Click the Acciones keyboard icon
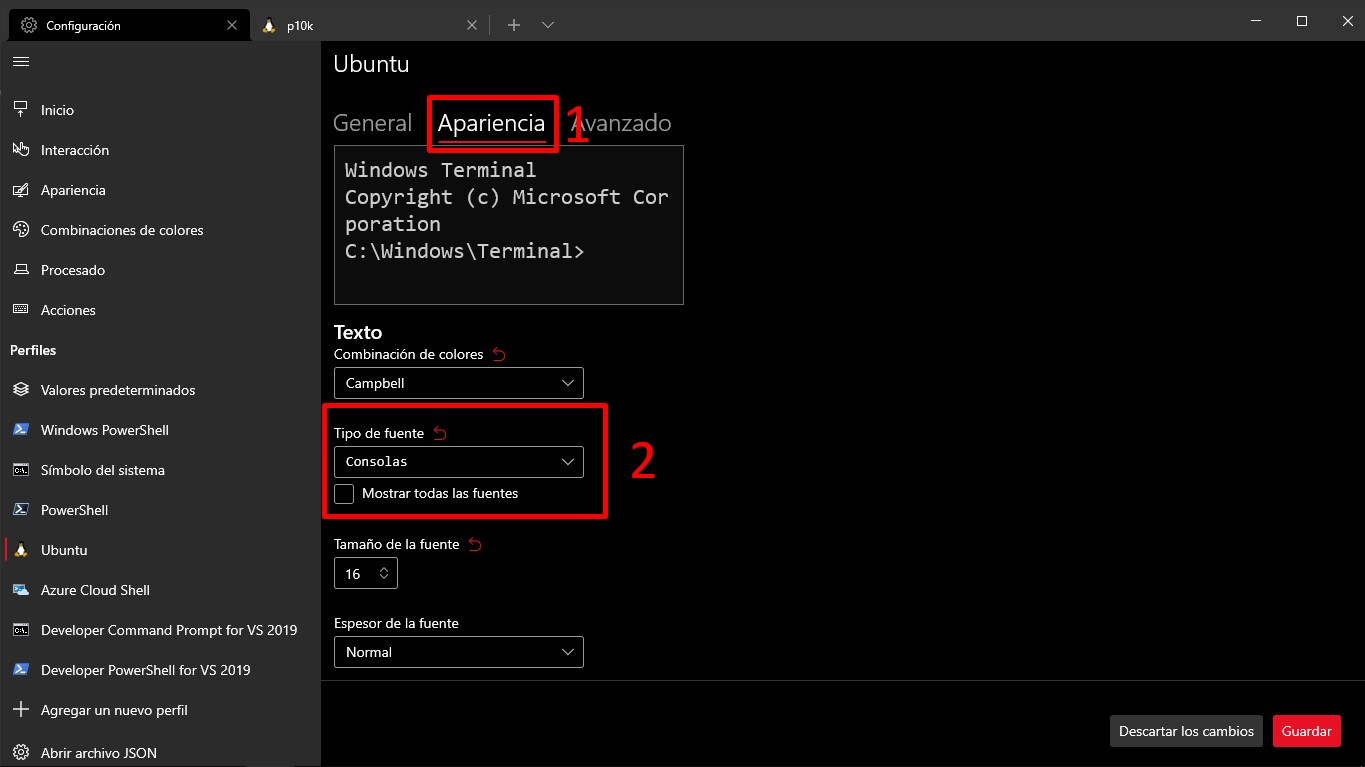The width and height of the screenshot is (1365, 767). (x=21, y=310)
